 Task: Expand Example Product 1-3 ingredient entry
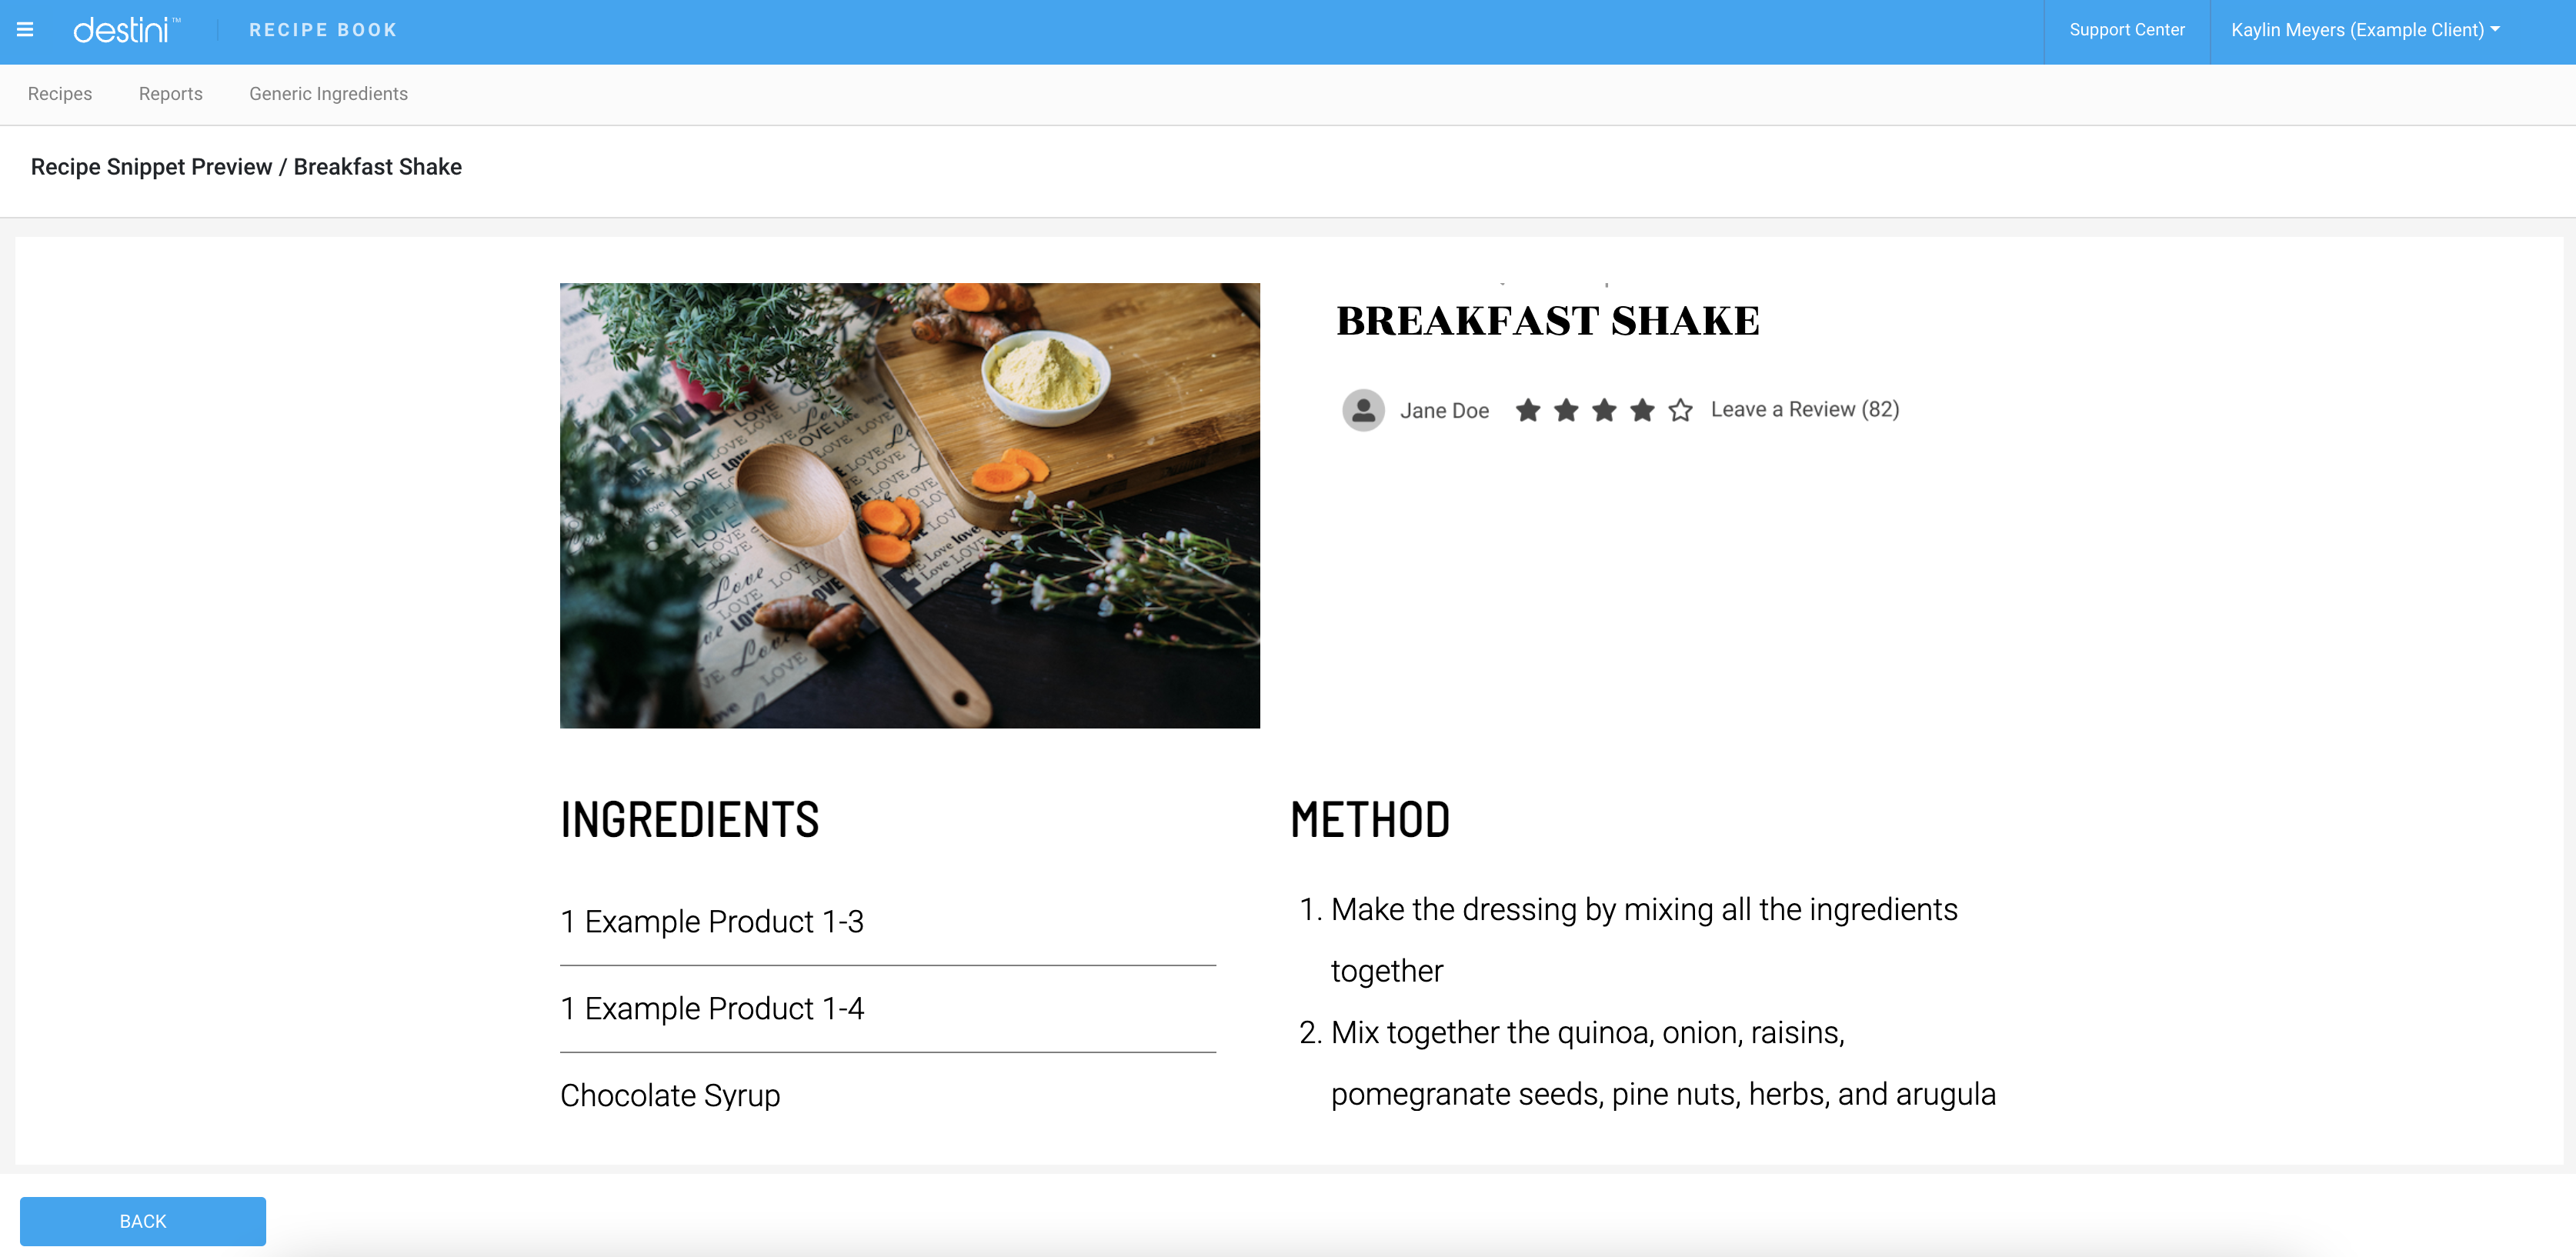point(711,921)
